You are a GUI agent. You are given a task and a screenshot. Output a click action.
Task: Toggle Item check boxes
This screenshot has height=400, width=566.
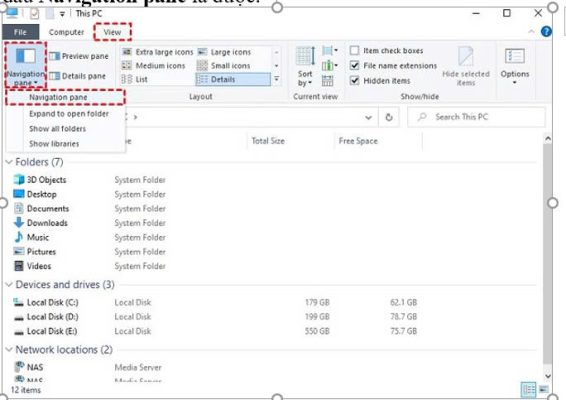386,51
